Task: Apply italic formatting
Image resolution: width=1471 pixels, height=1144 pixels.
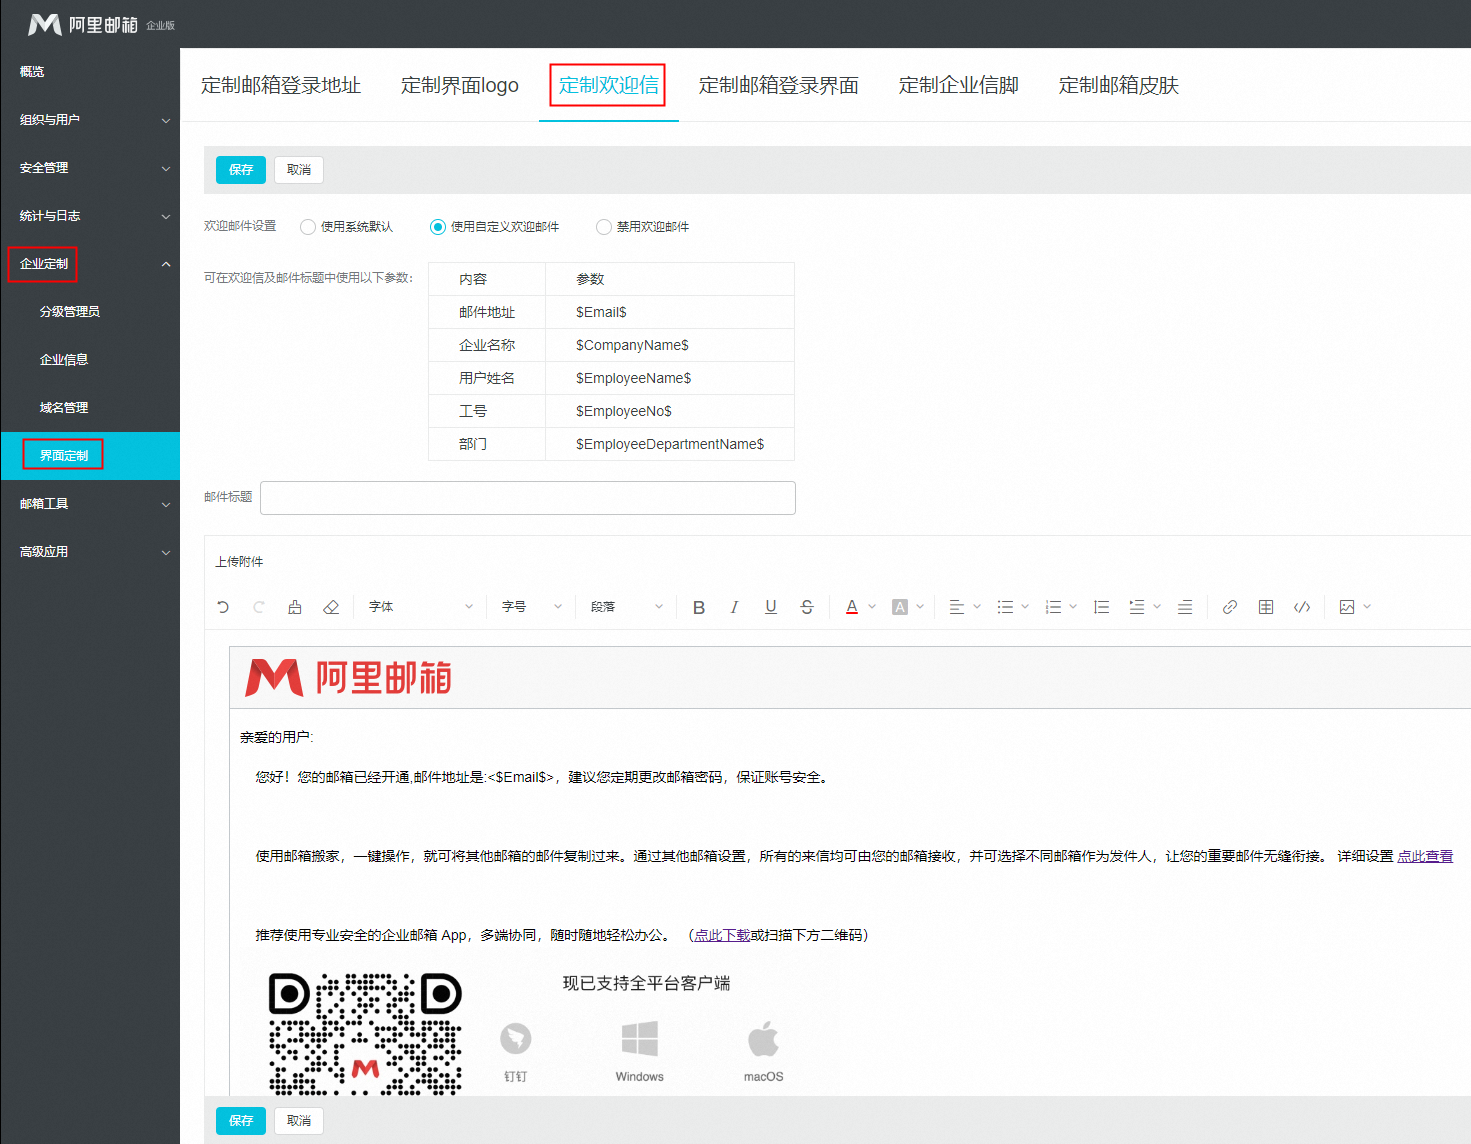Action: pos(734,606)
